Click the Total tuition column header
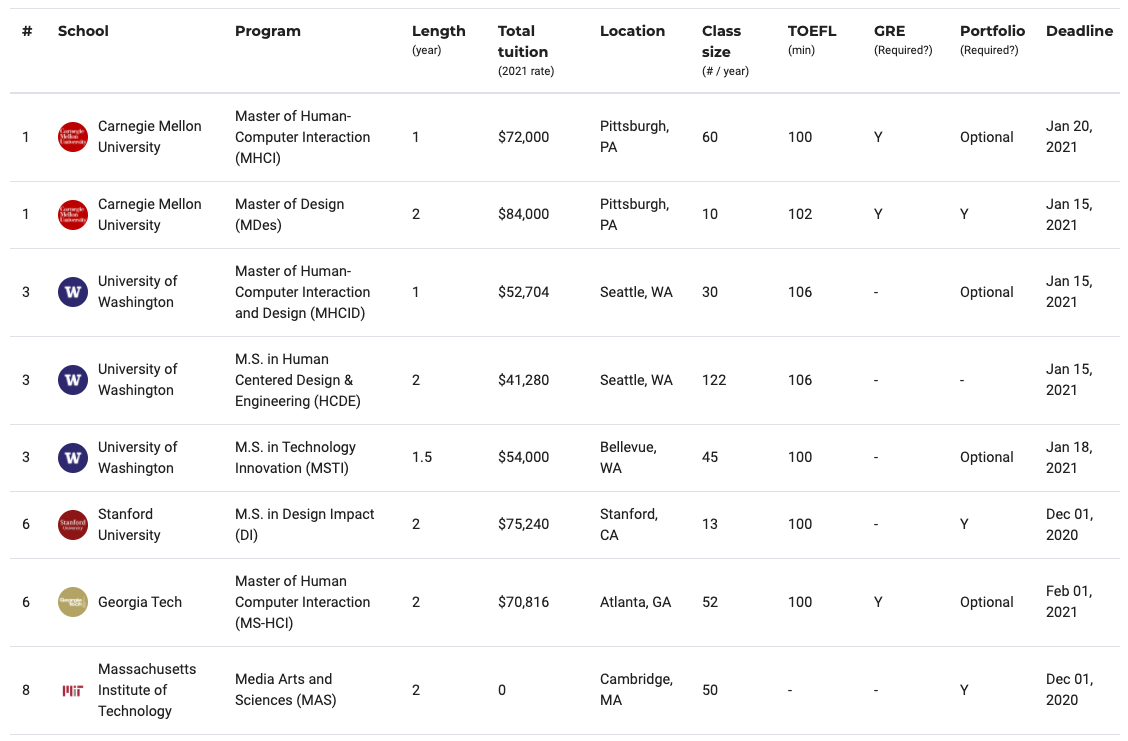The height and width of the screenshot is (741, 1128). click(523, 42)
